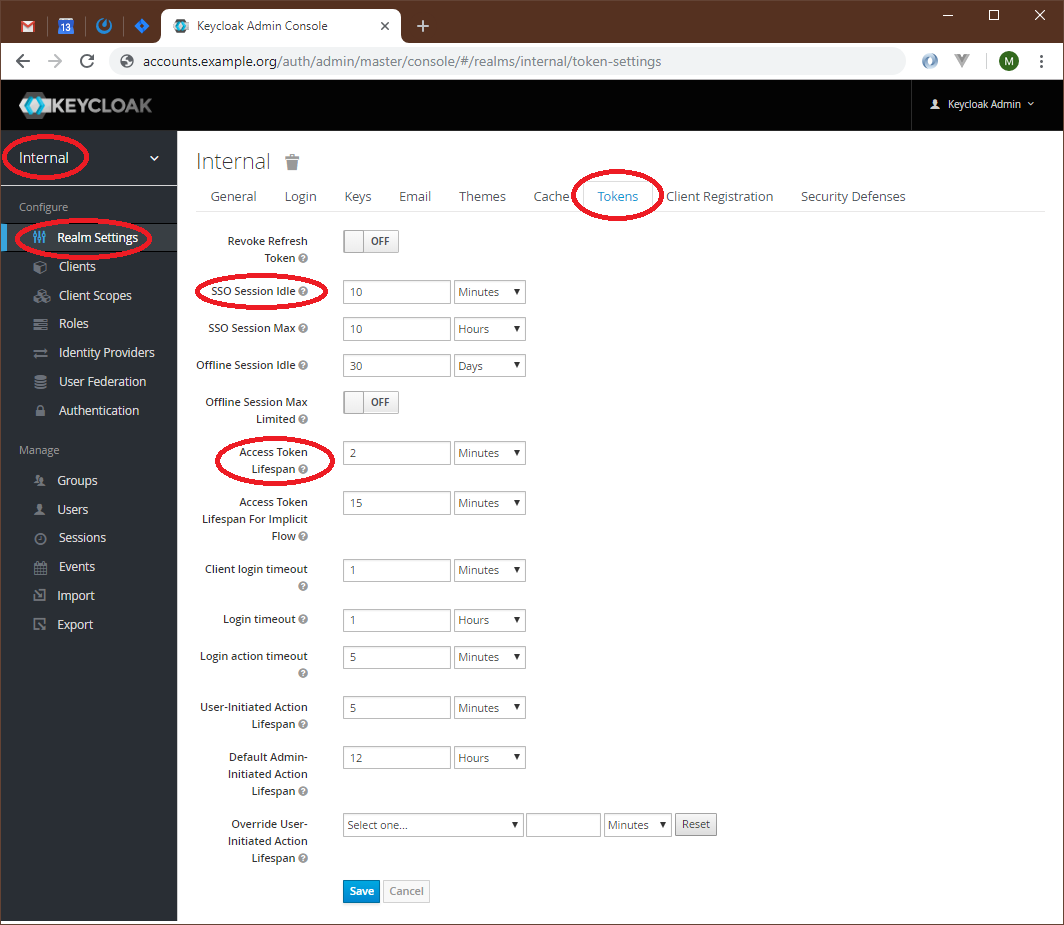
Task: Open Authentication in sidebar
Action: [98, 411]
